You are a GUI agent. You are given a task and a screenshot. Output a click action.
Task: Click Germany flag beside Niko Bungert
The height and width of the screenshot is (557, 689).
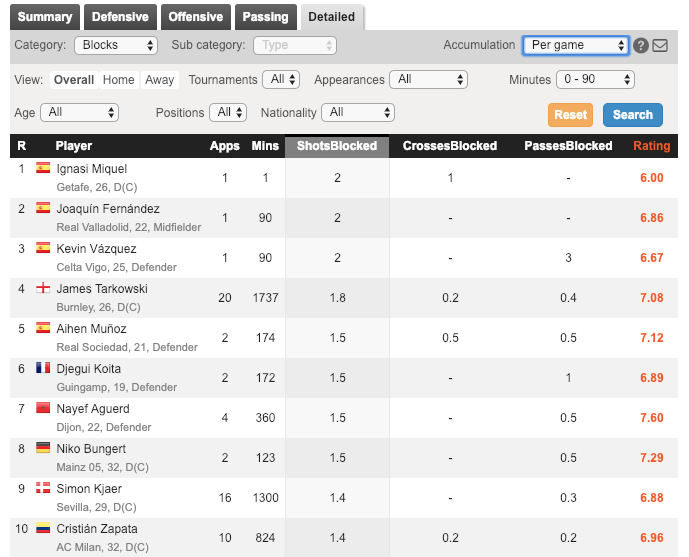pos(43,448)
